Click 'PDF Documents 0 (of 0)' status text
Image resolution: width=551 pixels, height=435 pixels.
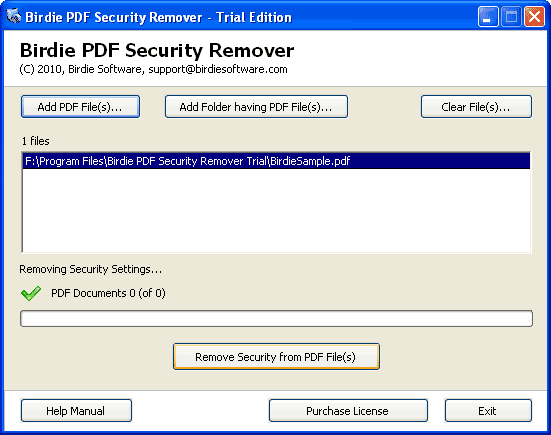(x=108, y=293)
